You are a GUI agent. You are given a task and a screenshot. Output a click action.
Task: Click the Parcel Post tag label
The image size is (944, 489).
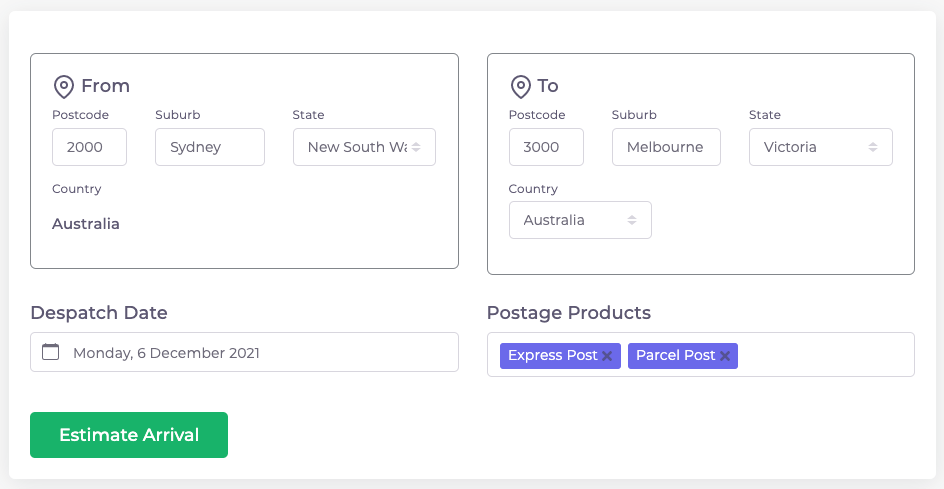[675, 355]
